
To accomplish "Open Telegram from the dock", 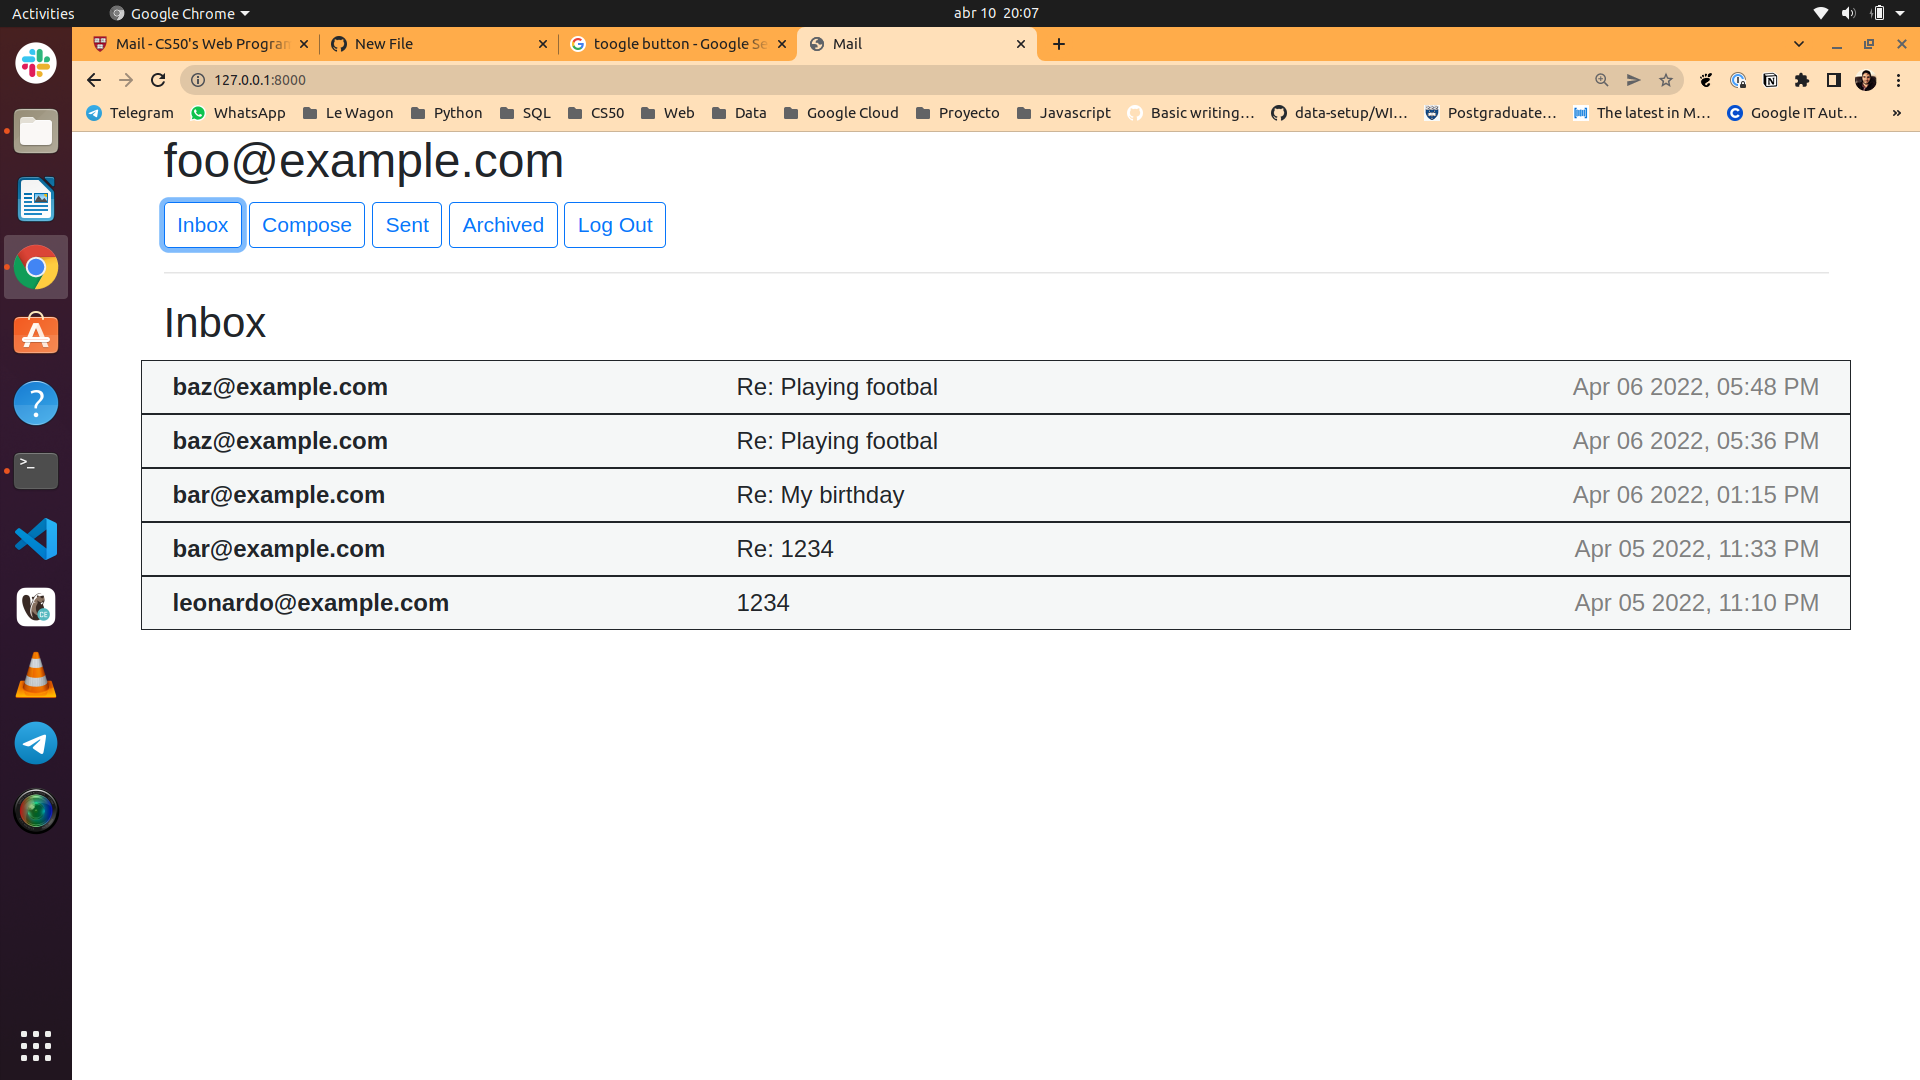I will 36,743.
